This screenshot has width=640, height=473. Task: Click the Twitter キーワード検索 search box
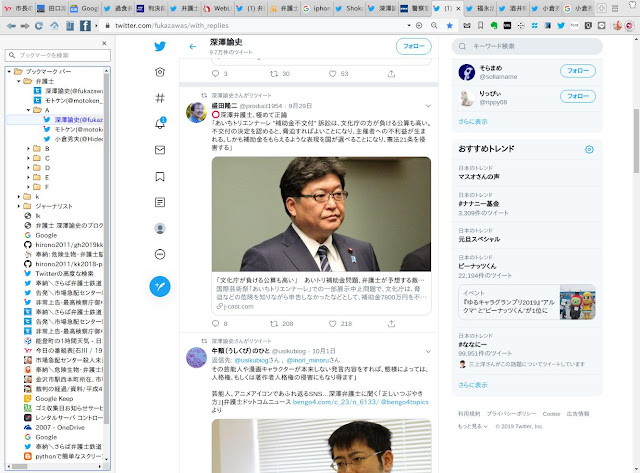pyautogui.click(x=527, y=47)
